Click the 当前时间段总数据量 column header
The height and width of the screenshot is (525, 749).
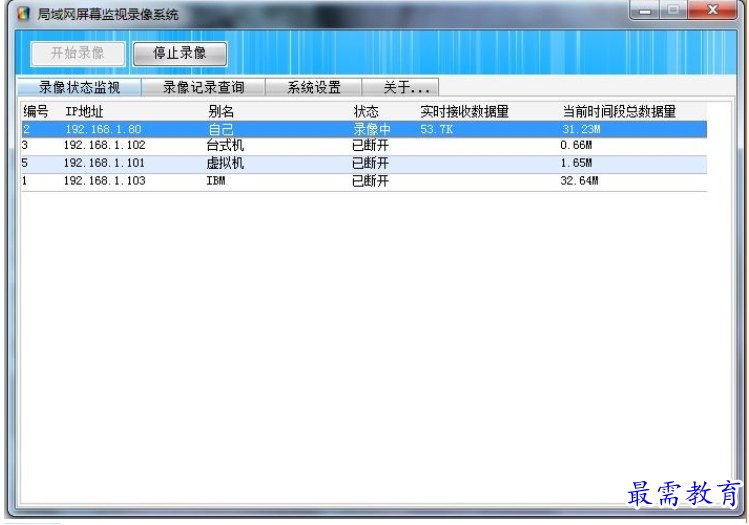pyautogui.click(x=618, y=112)
